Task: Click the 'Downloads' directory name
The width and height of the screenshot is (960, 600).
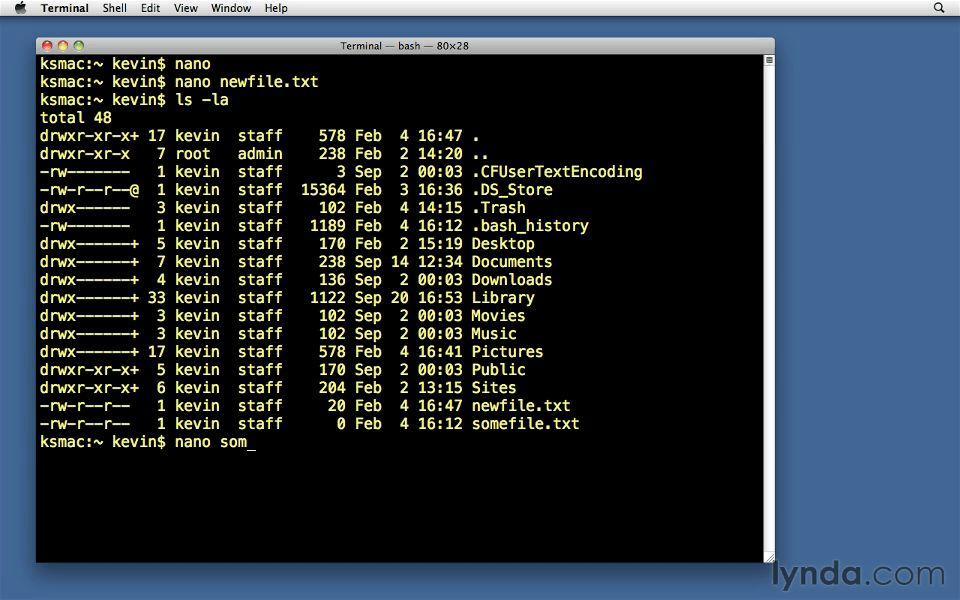Action: (512, 280)
